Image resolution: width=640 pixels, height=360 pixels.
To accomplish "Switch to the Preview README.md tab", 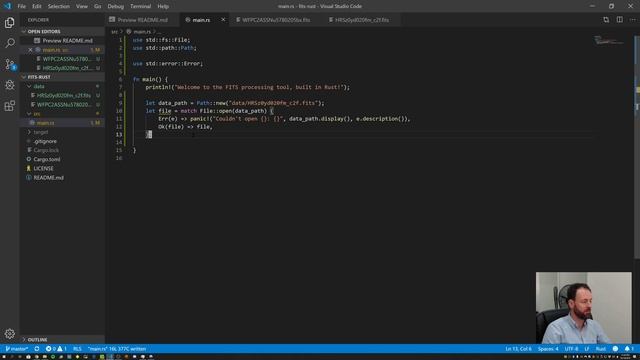I will (x=142, y=20).
